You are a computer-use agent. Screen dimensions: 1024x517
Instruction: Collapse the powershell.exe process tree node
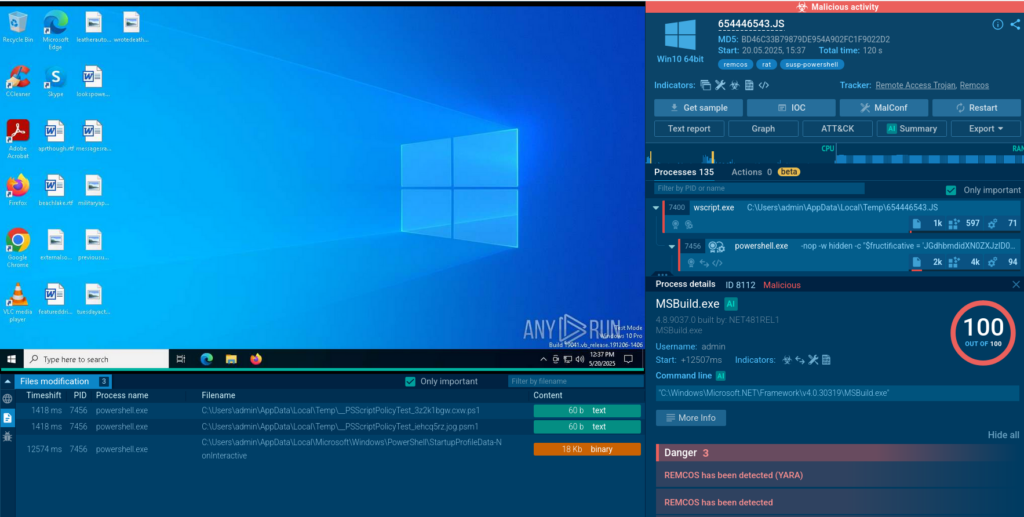coord(671,246)
